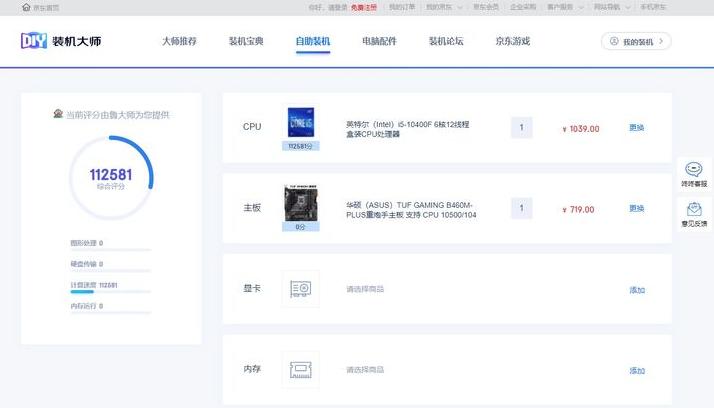The height and width of the screenshot is (408, 714).
Task: Click the CPU category label
Action: click(x=252, y=127)
